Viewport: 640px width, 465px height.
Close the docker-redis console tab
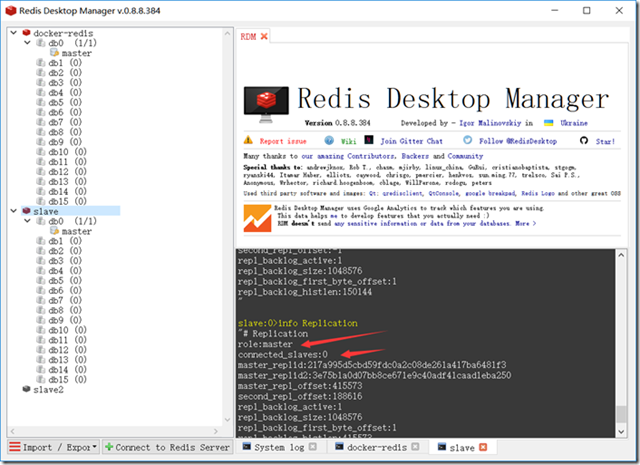(415, 447)
